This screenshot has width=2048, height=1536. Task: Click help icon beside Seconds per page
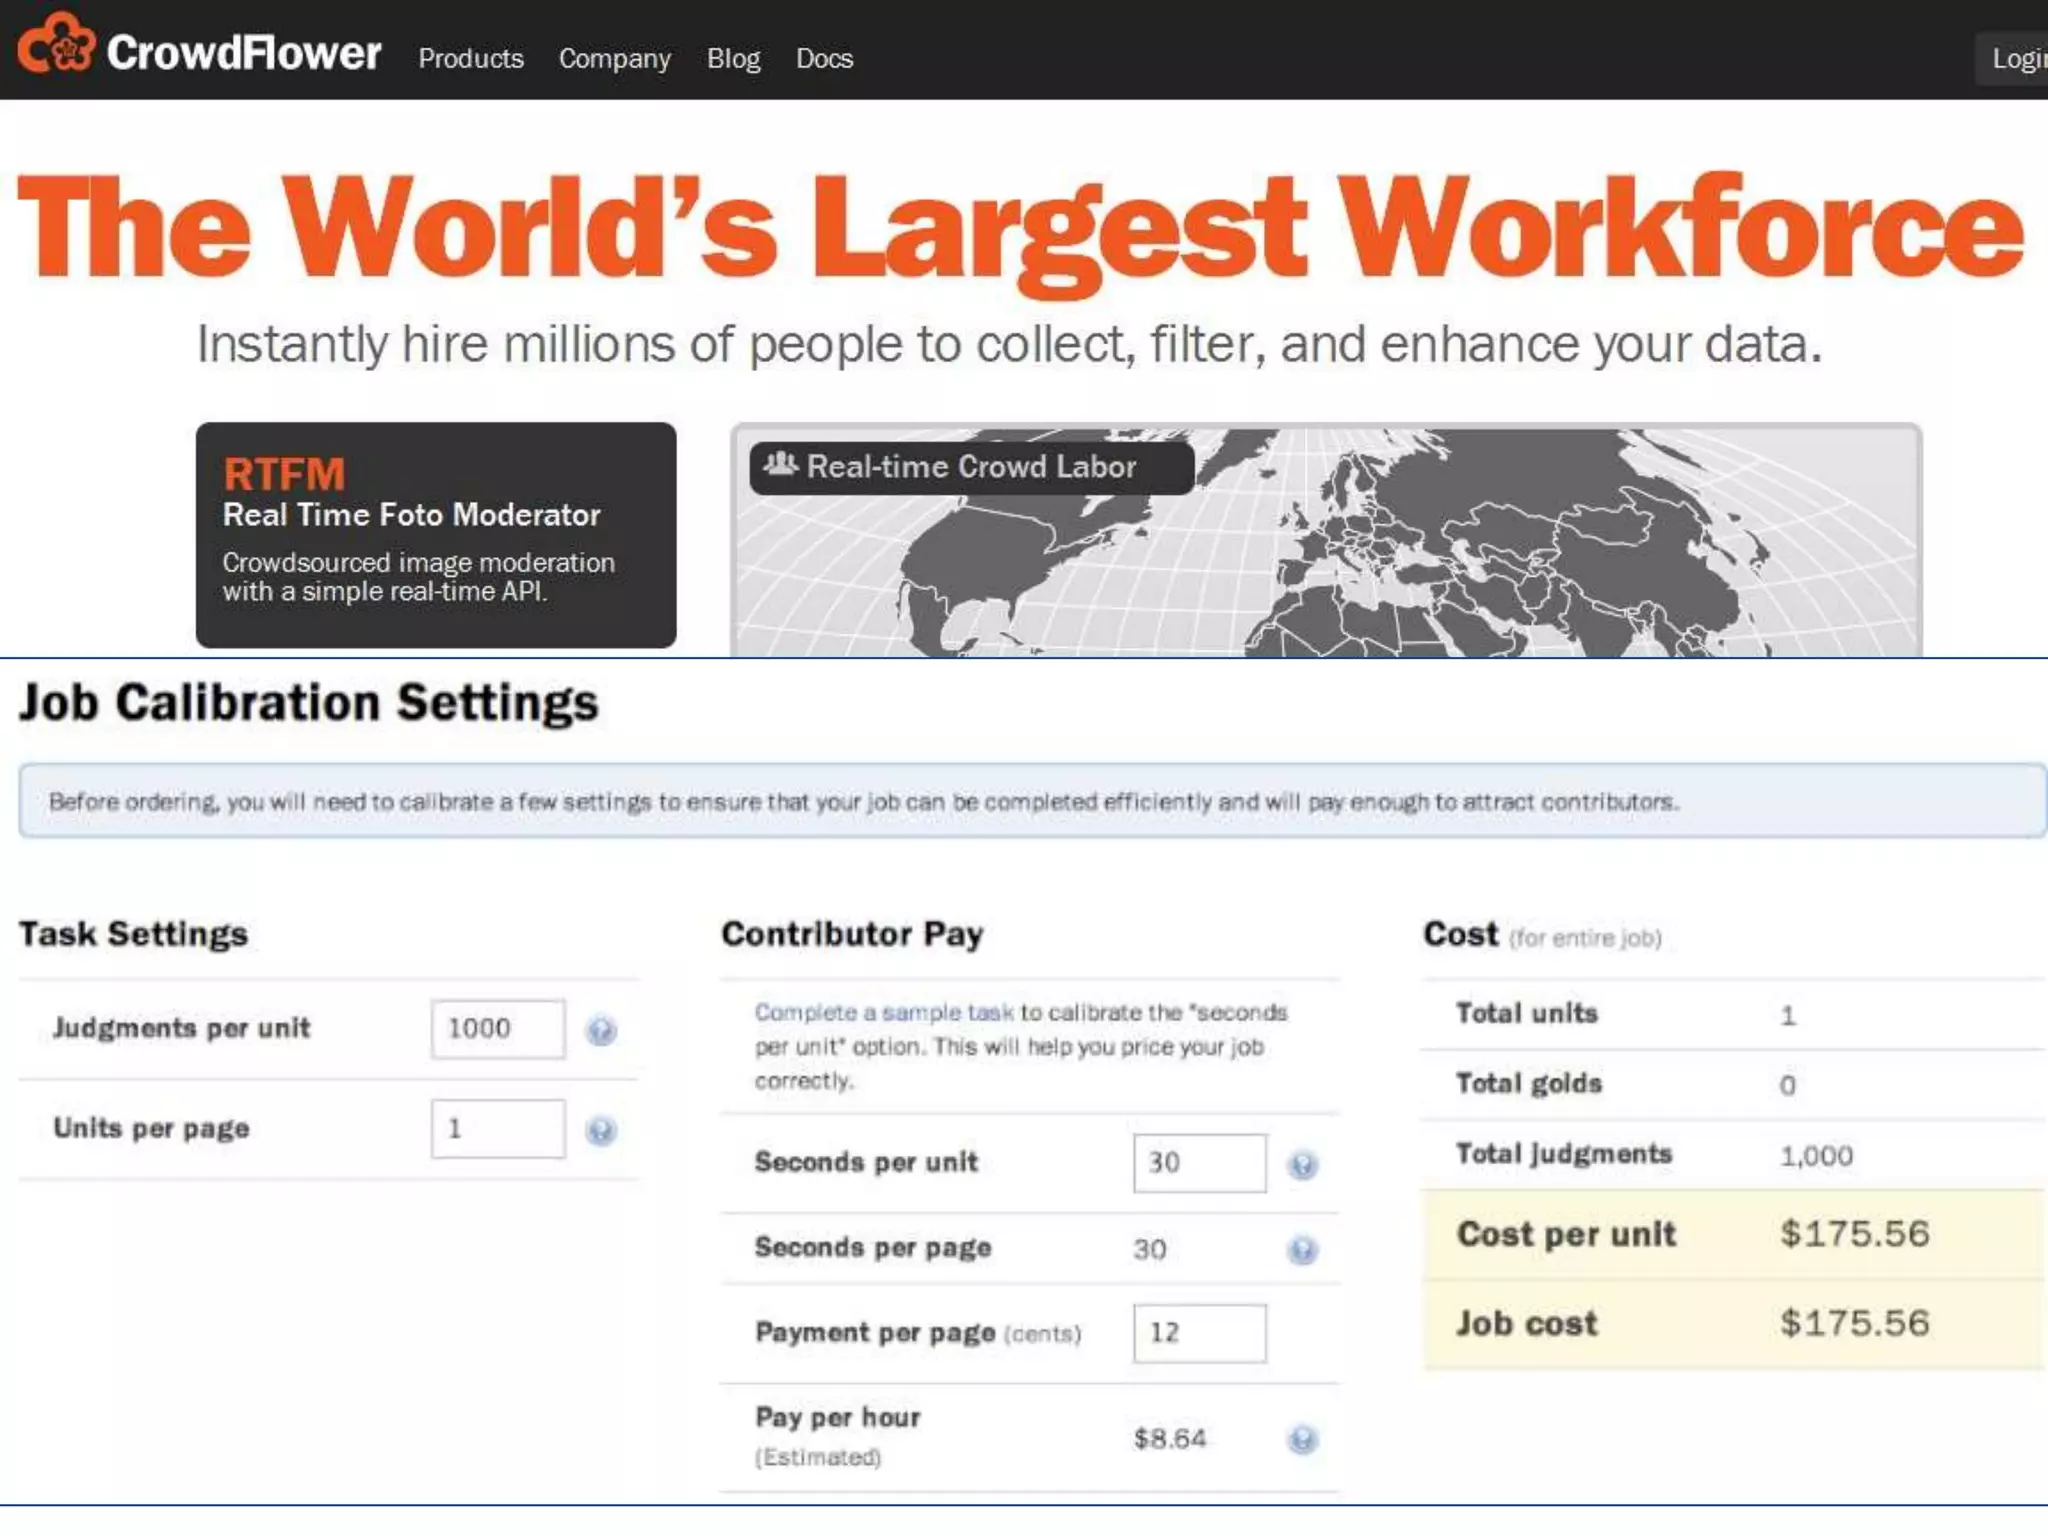click(x=1302, y=1249)
